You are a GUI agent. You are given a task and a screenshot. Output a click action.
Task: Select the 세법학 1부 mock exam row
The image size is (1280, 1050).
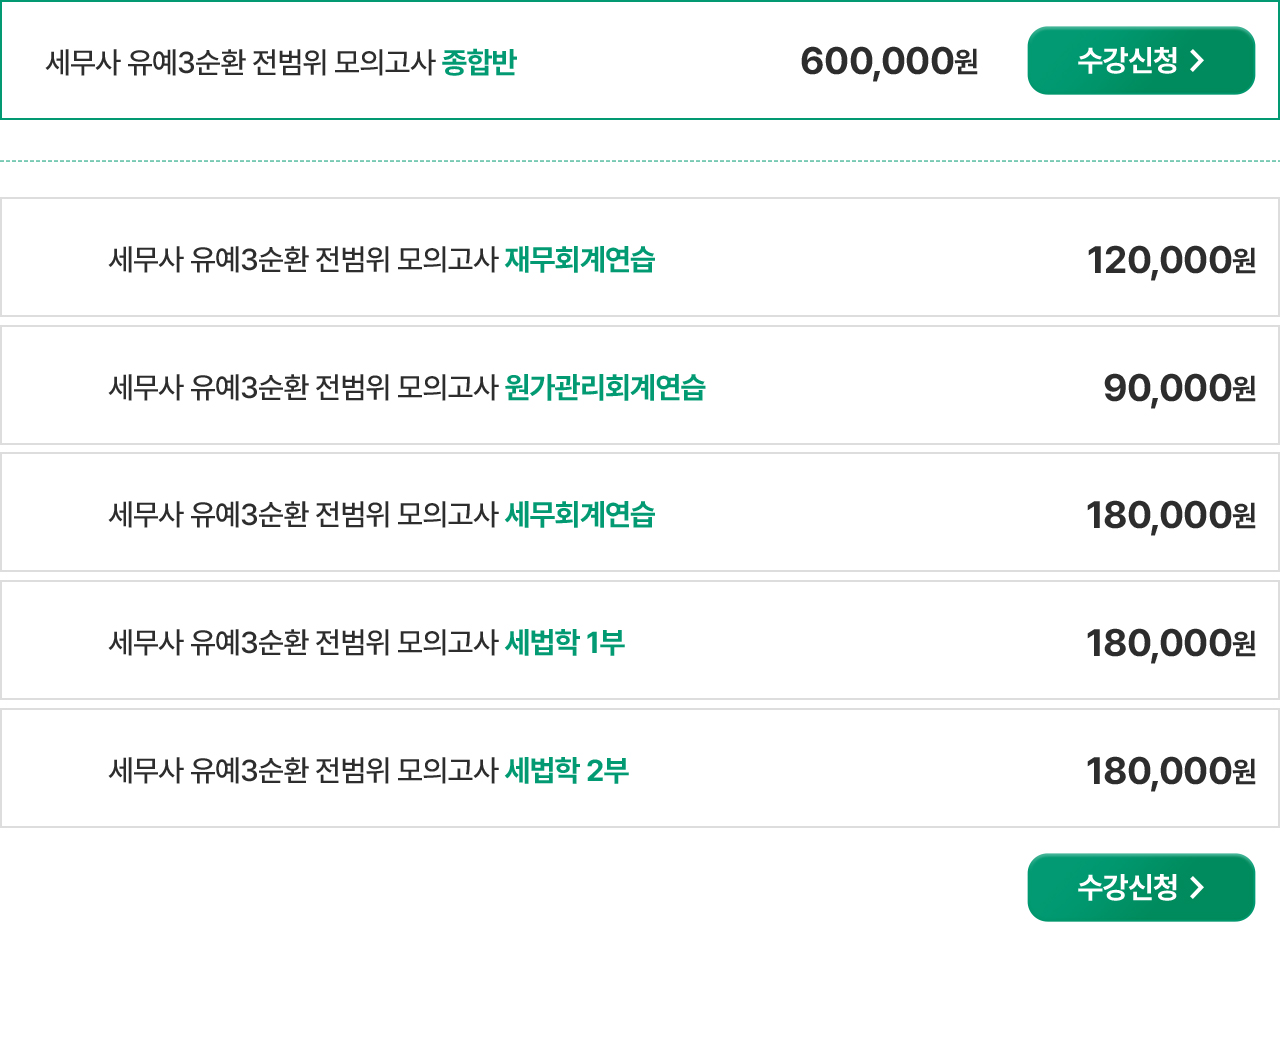pyautogui.click(x=640, y=640)
